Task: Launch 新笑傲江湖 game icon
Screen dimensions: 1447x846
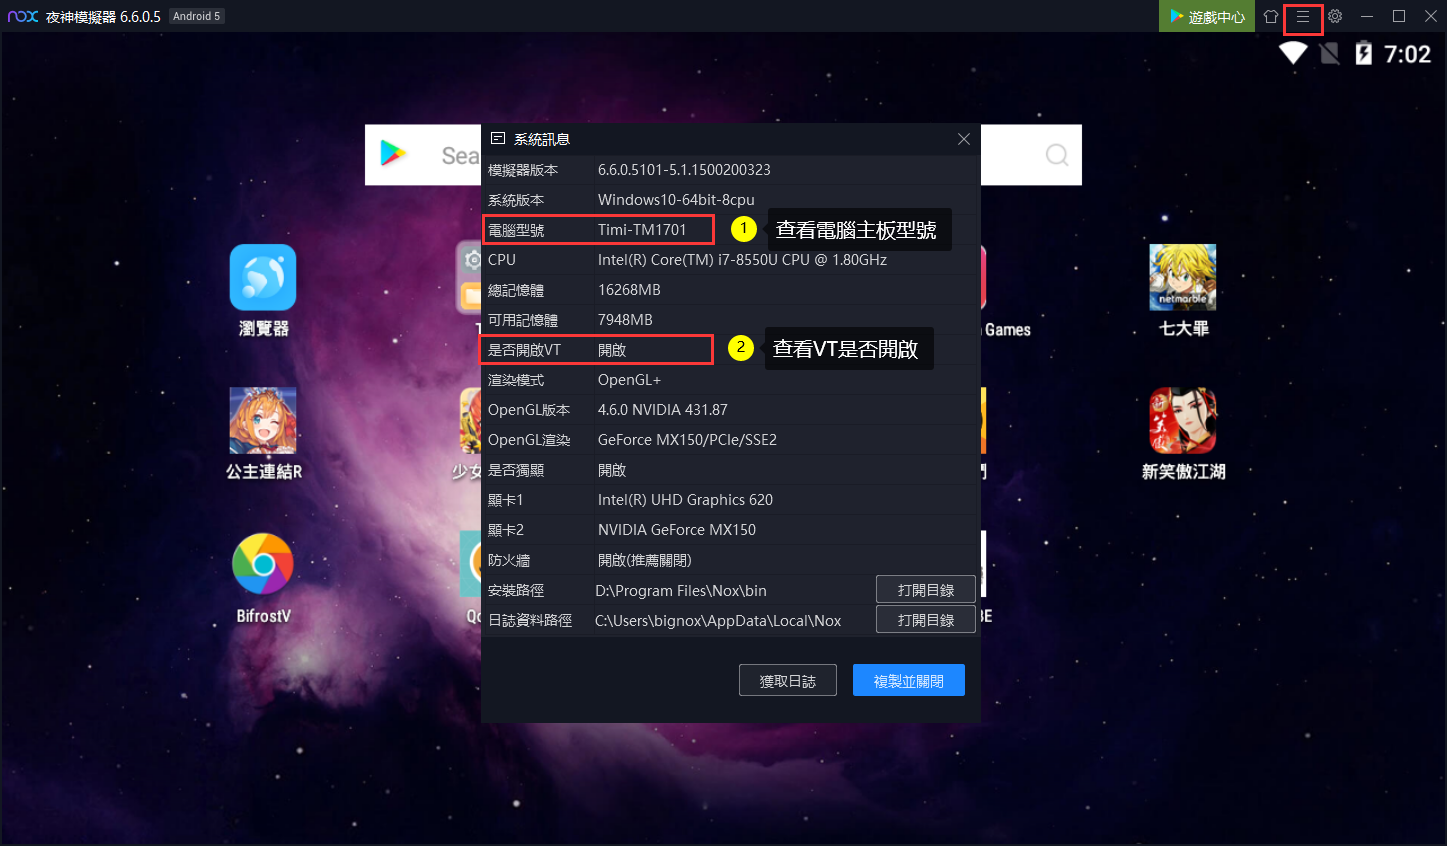Action: (x=1183, y=433)
